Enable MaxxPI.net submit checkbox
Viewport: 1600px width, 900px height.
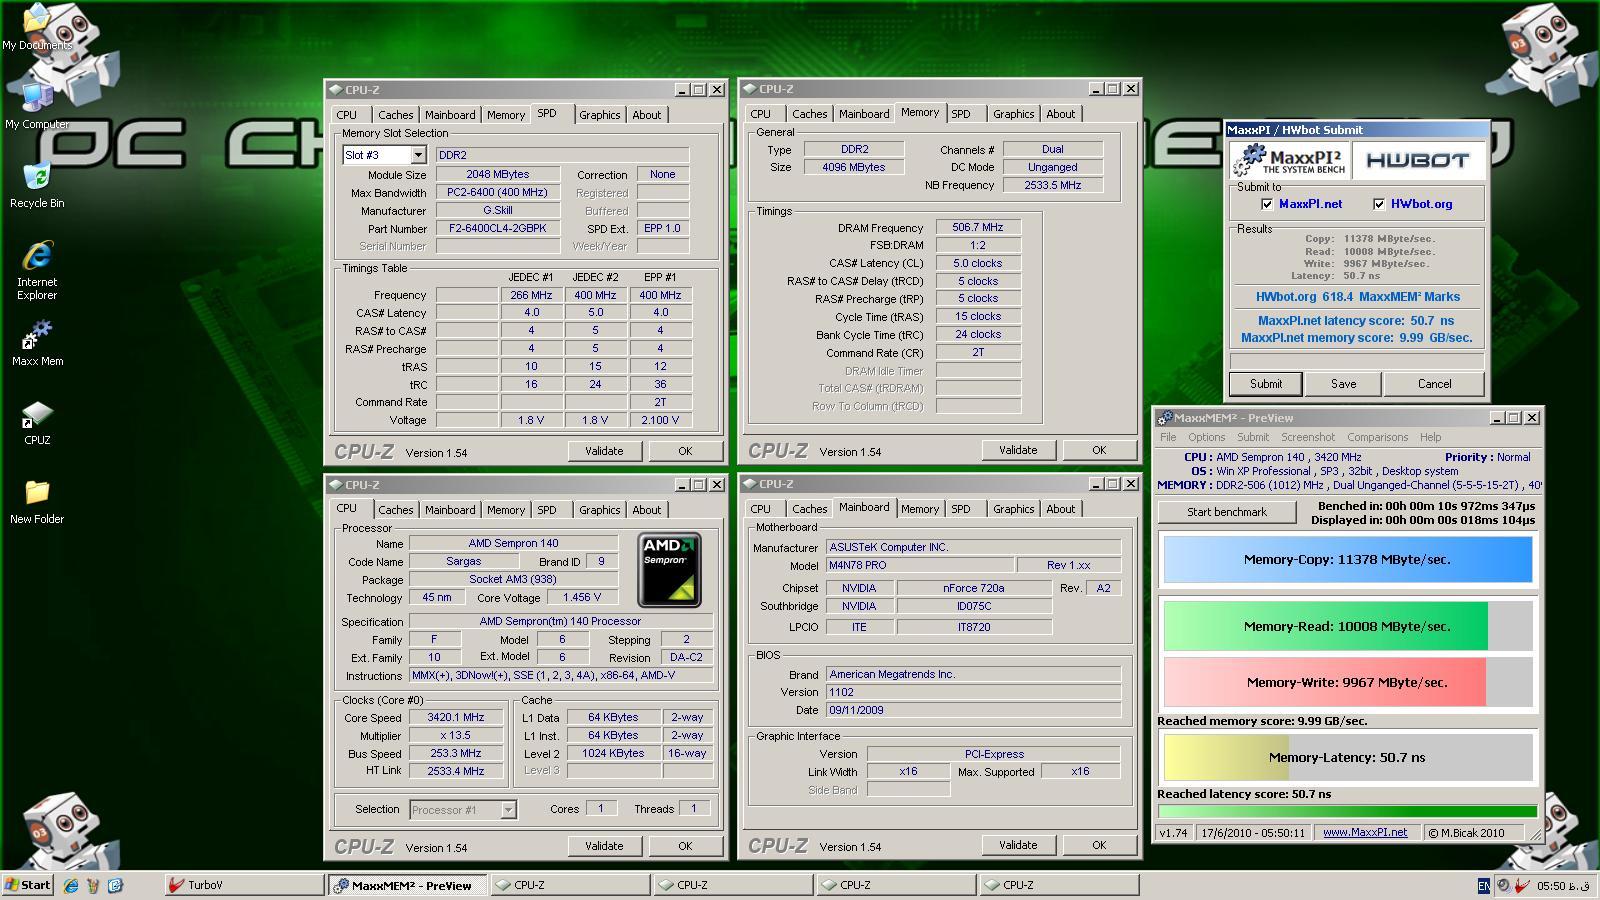tap(1268, 204)
